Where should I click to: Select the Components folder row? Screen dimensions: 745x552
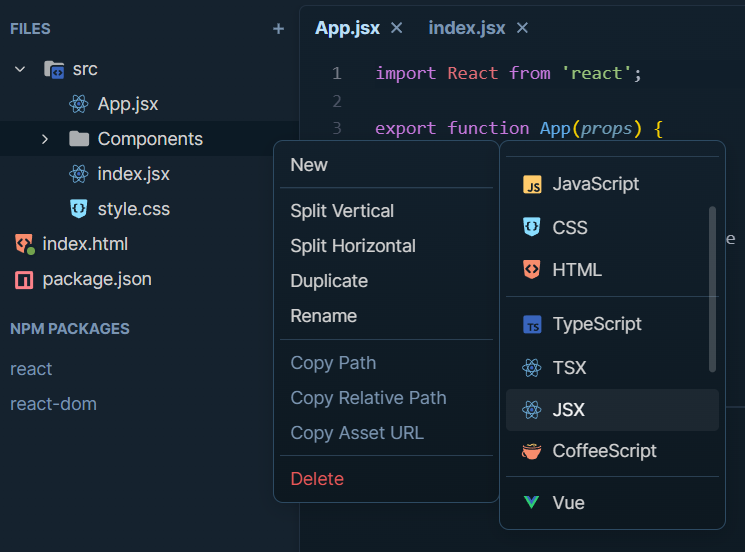click(x=149, y=139)
